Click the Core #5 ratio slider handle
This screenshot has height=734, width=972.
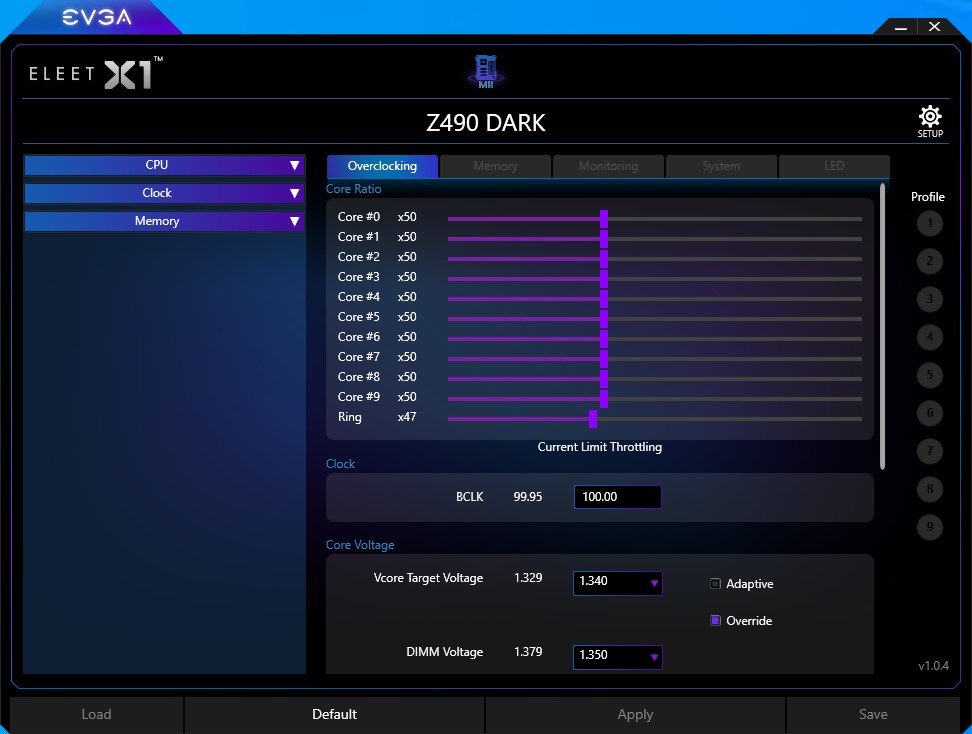[x=604, y=319]
